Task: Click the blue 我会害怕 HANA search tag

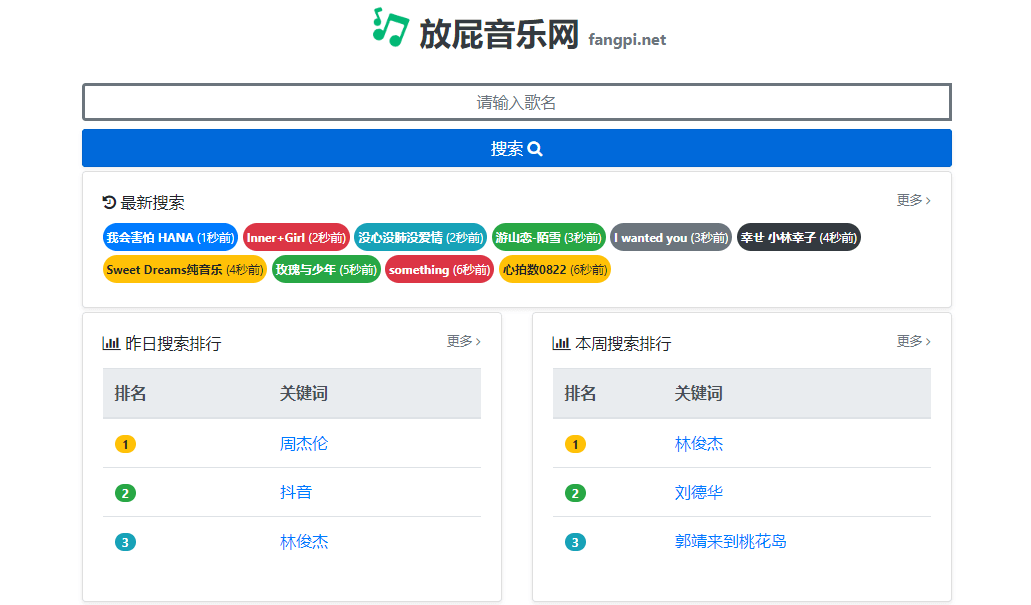Action: point(169,237)
